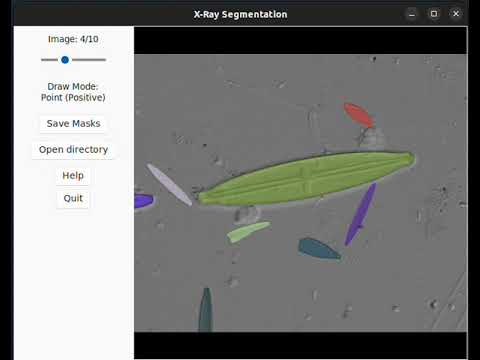
Task: Close the X-Ray Segmentation window
Action: coord(456,14)
